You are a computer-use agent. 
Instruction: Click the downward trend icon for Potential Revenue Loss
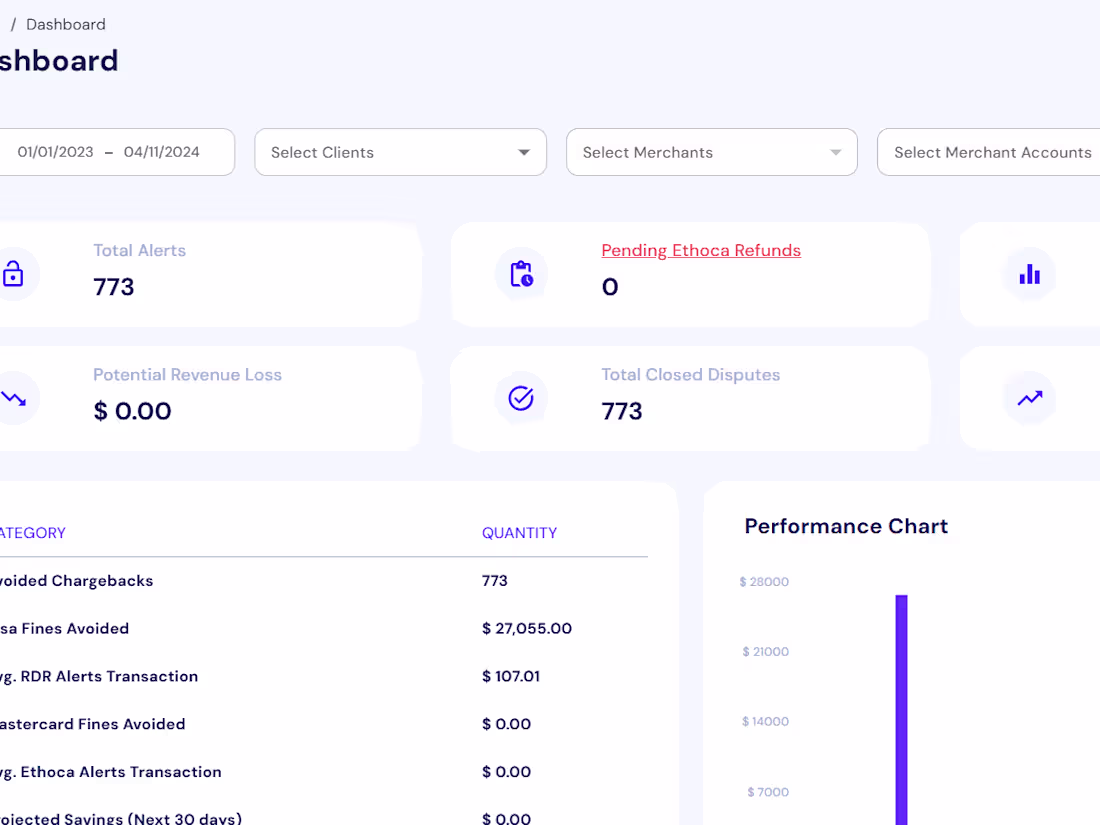13,398
